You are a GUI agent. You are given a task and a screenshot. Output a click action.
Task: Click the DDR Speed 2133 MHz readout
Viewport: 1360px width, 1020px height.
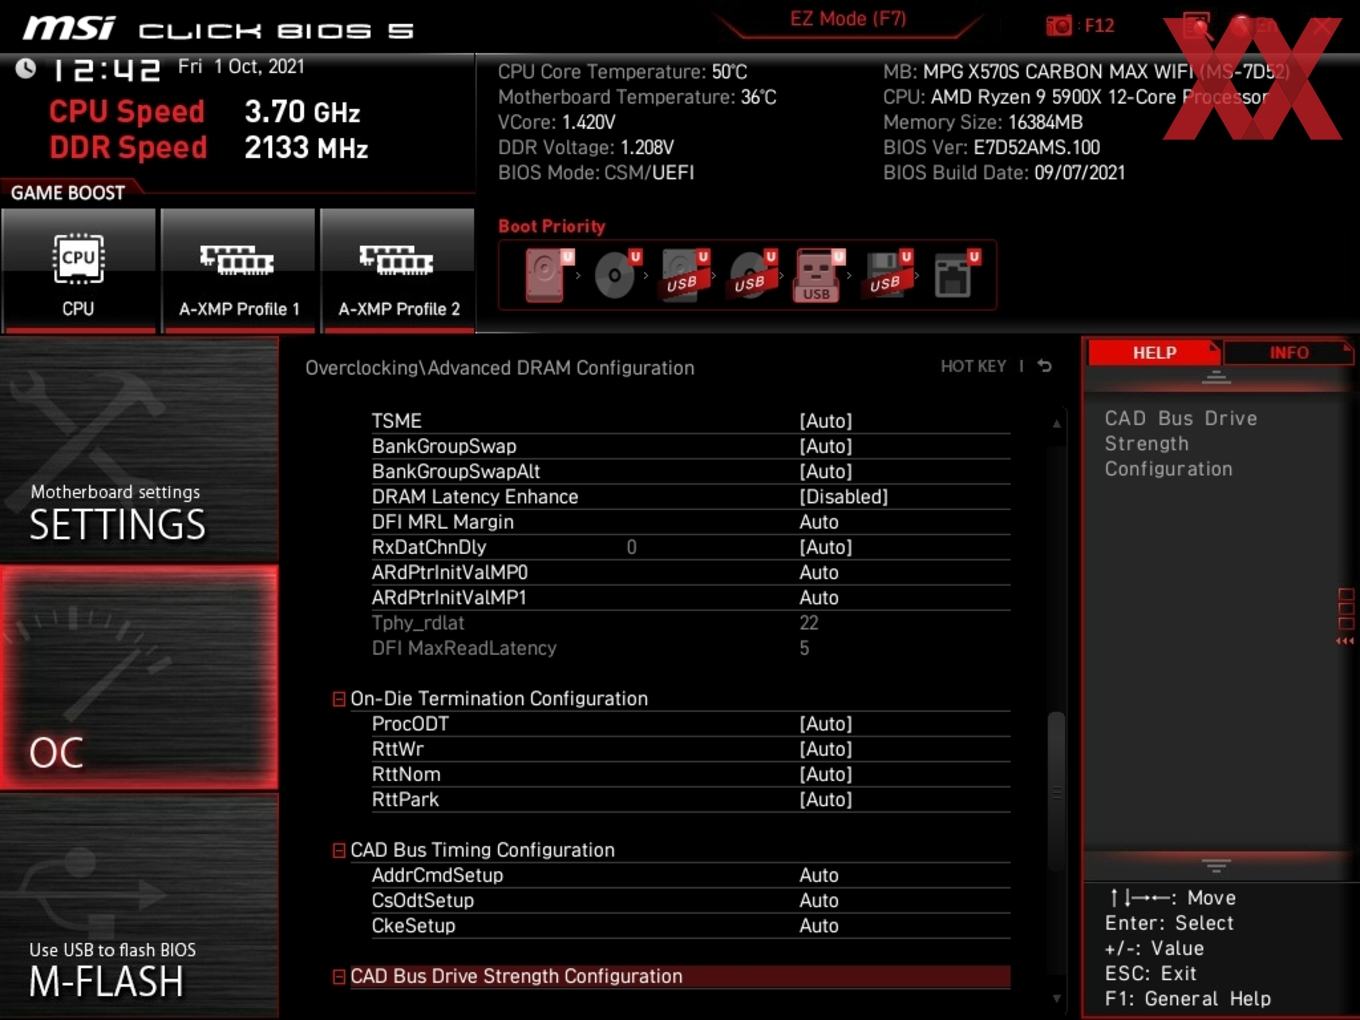tap(209, 148)
